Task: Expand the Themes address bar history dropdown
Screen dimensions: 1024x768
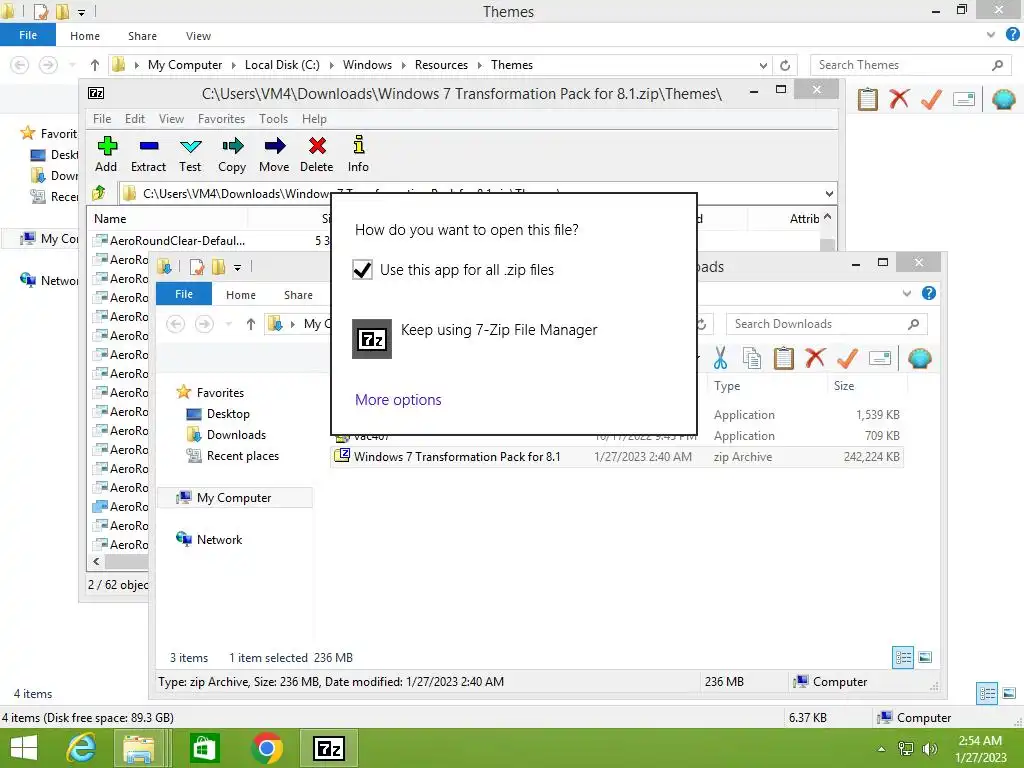Action: 763,65
